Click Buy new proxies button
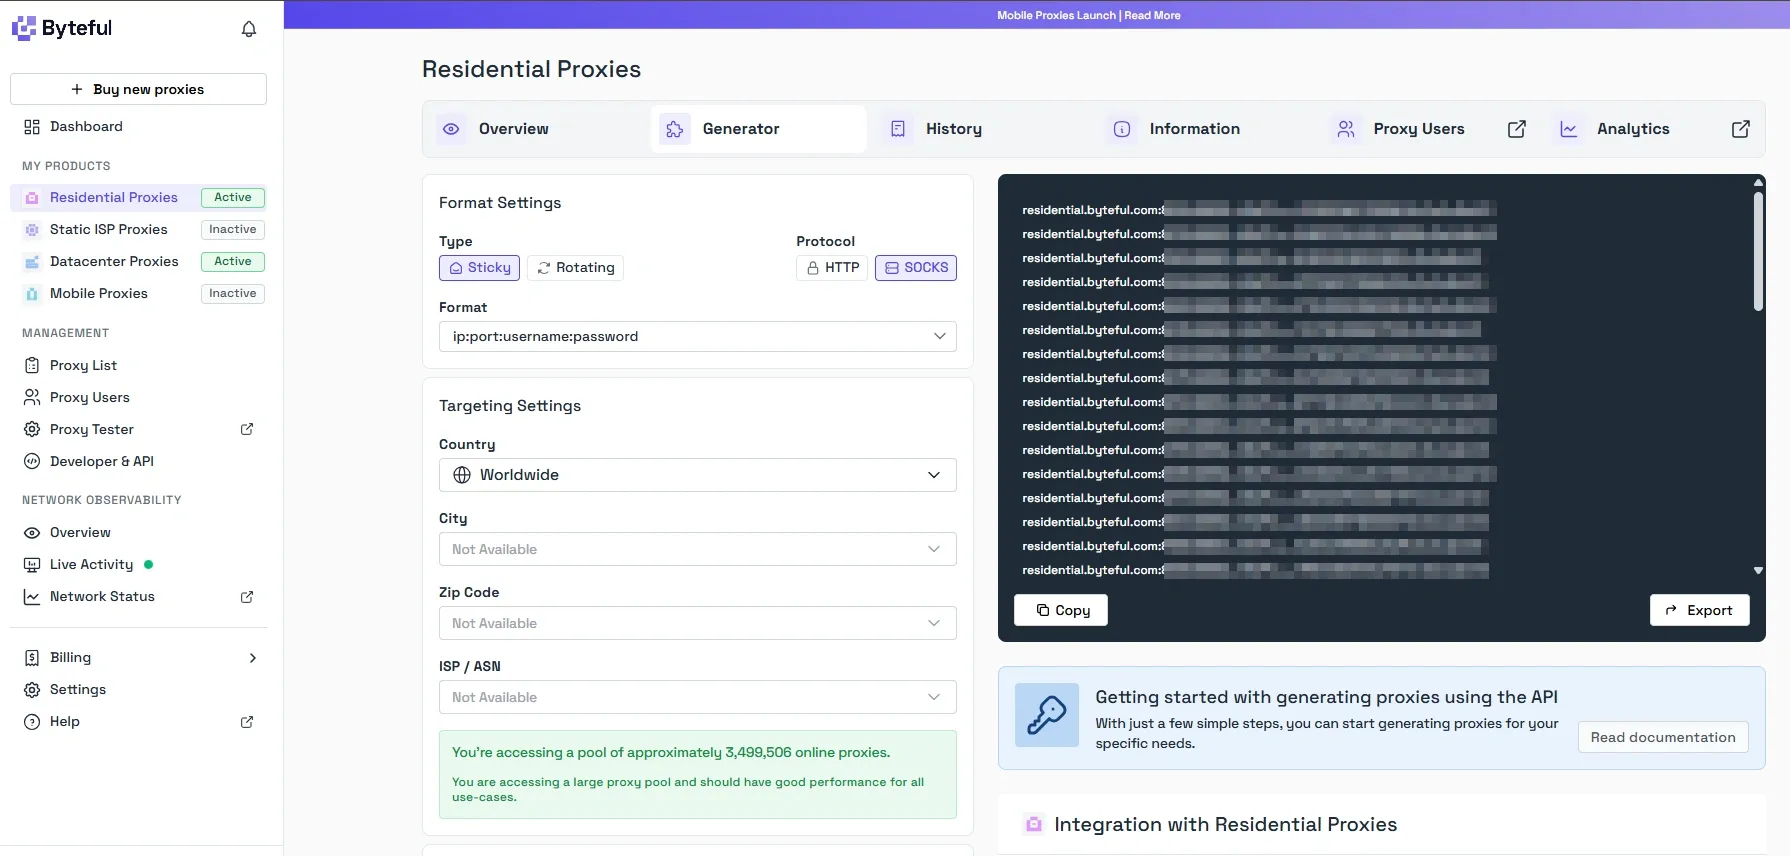The width and height of the screenshot is (1790, 856). [138, 89]
